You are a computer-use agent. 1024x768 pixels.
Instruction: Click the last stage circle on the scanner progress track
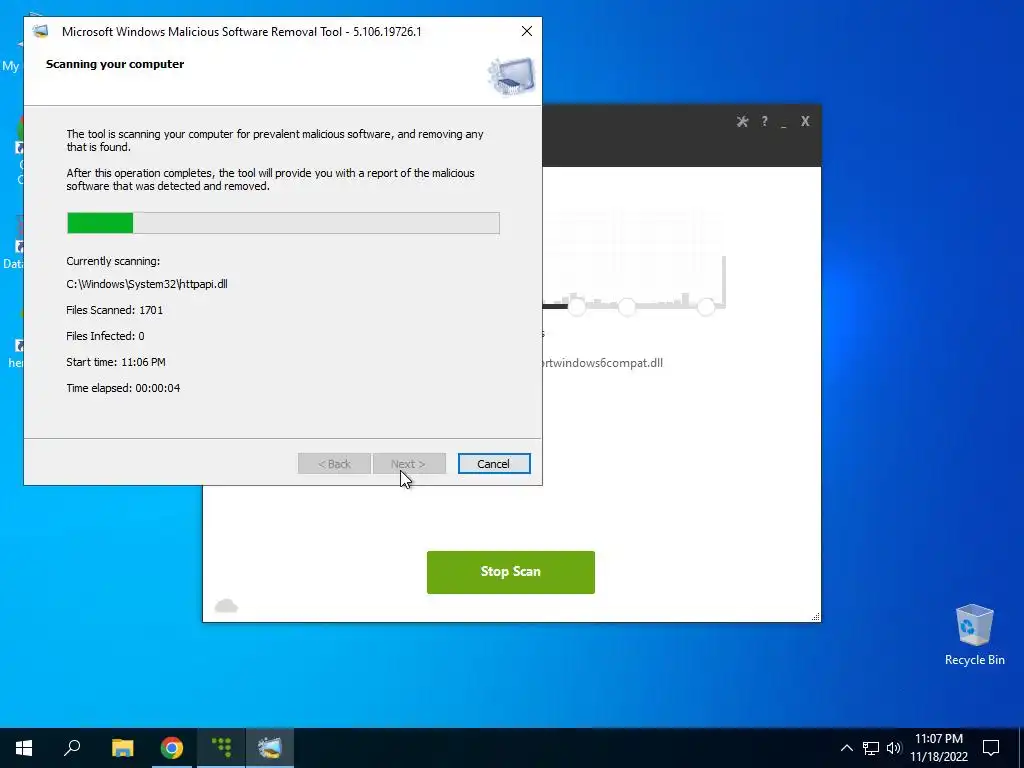706,306
